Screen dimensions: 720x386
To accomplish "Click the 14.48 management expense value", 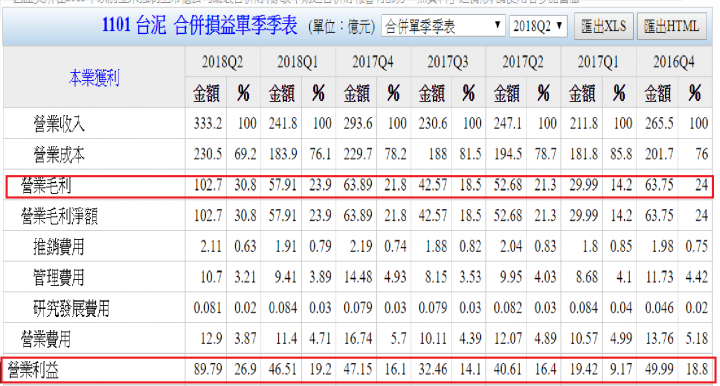I will click(x=358, y=277).
